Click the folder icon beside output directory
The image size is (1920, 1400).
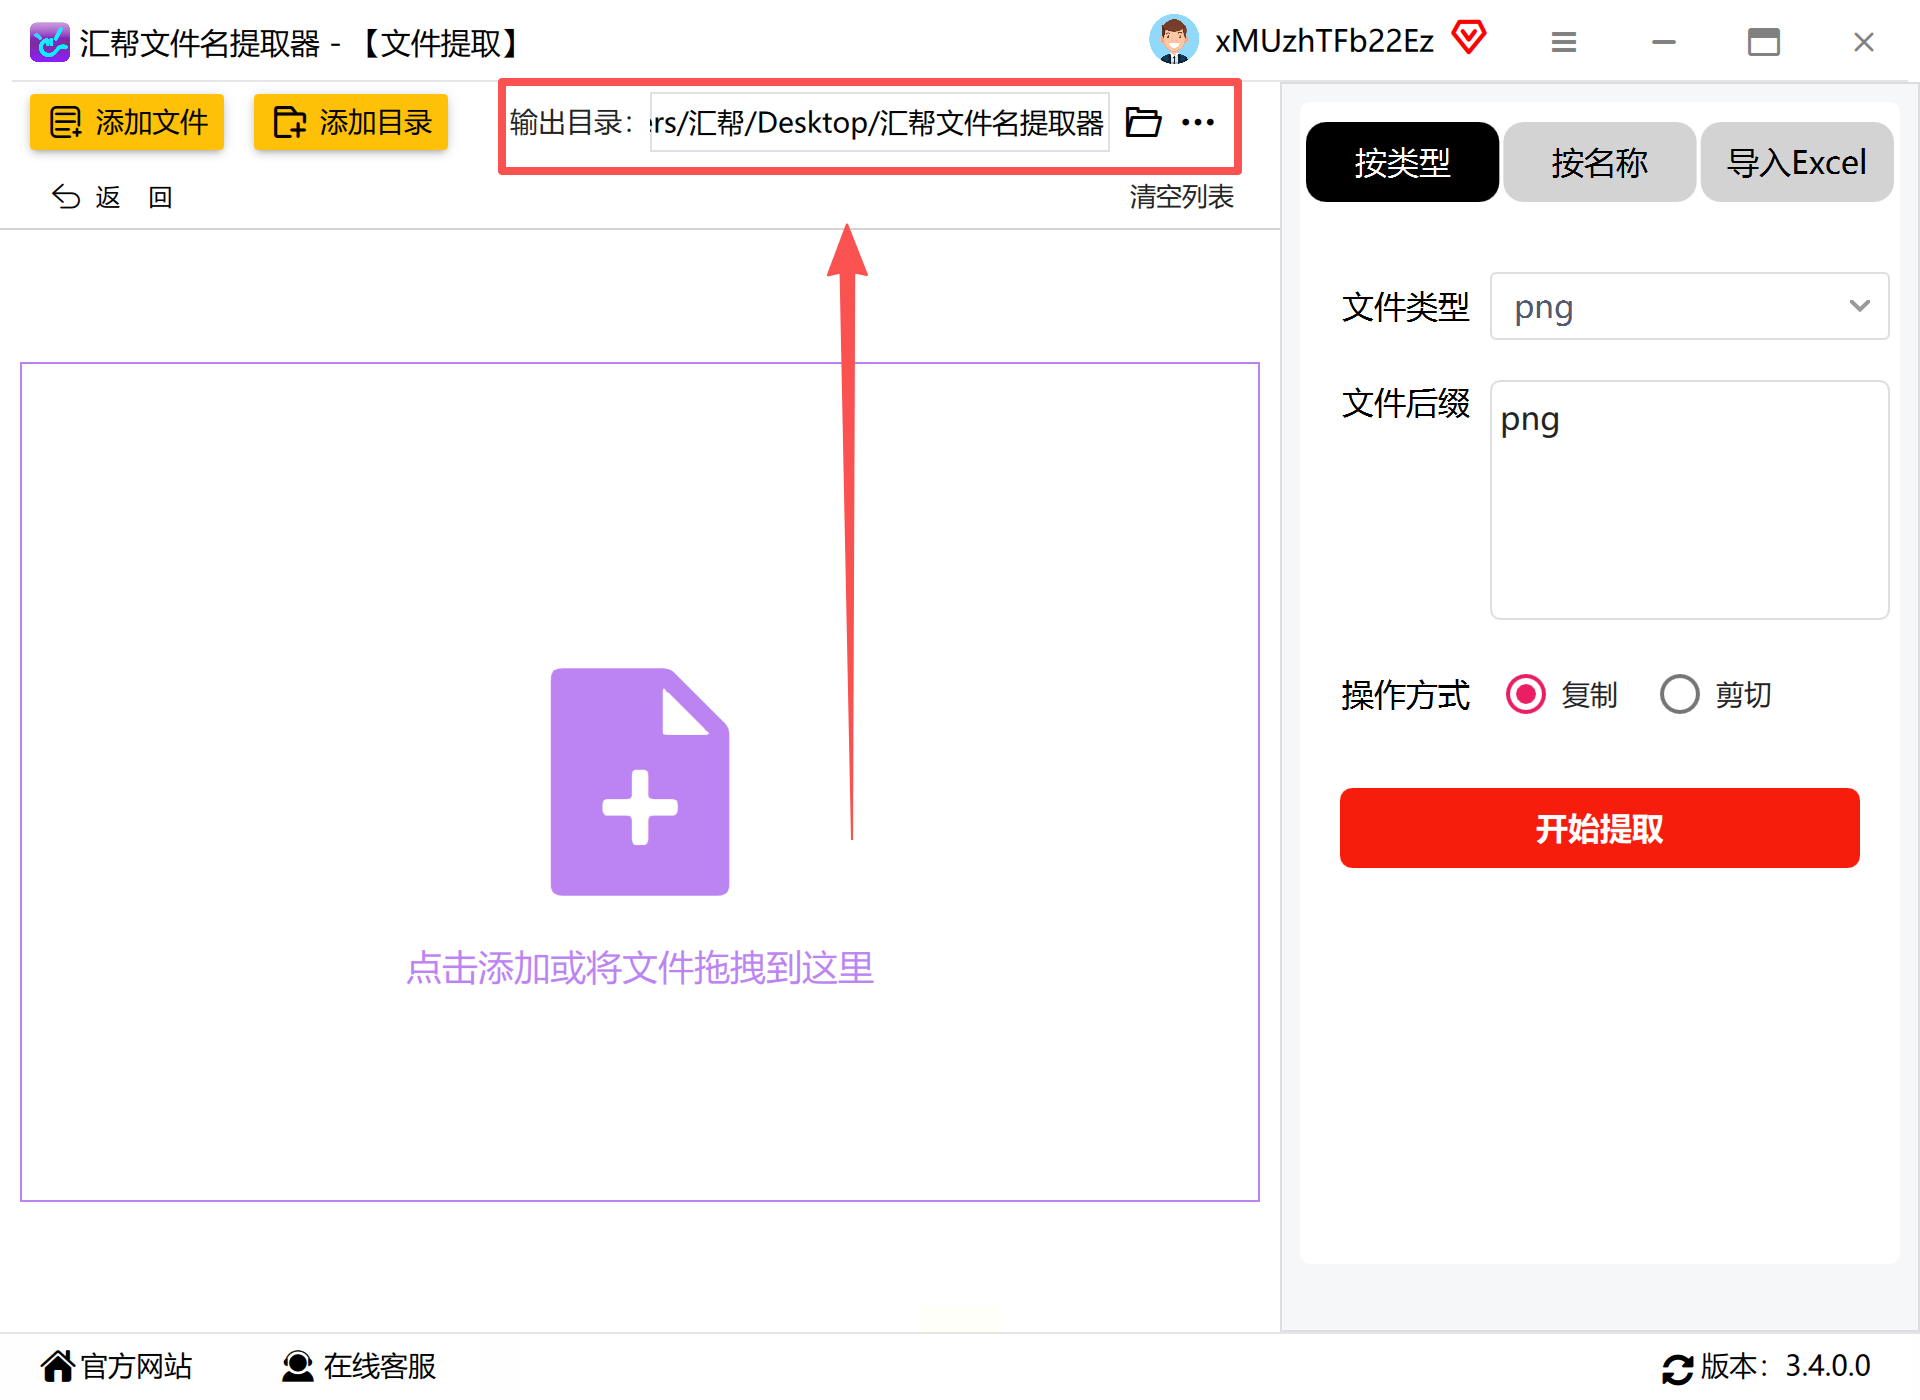point(1143,123)
